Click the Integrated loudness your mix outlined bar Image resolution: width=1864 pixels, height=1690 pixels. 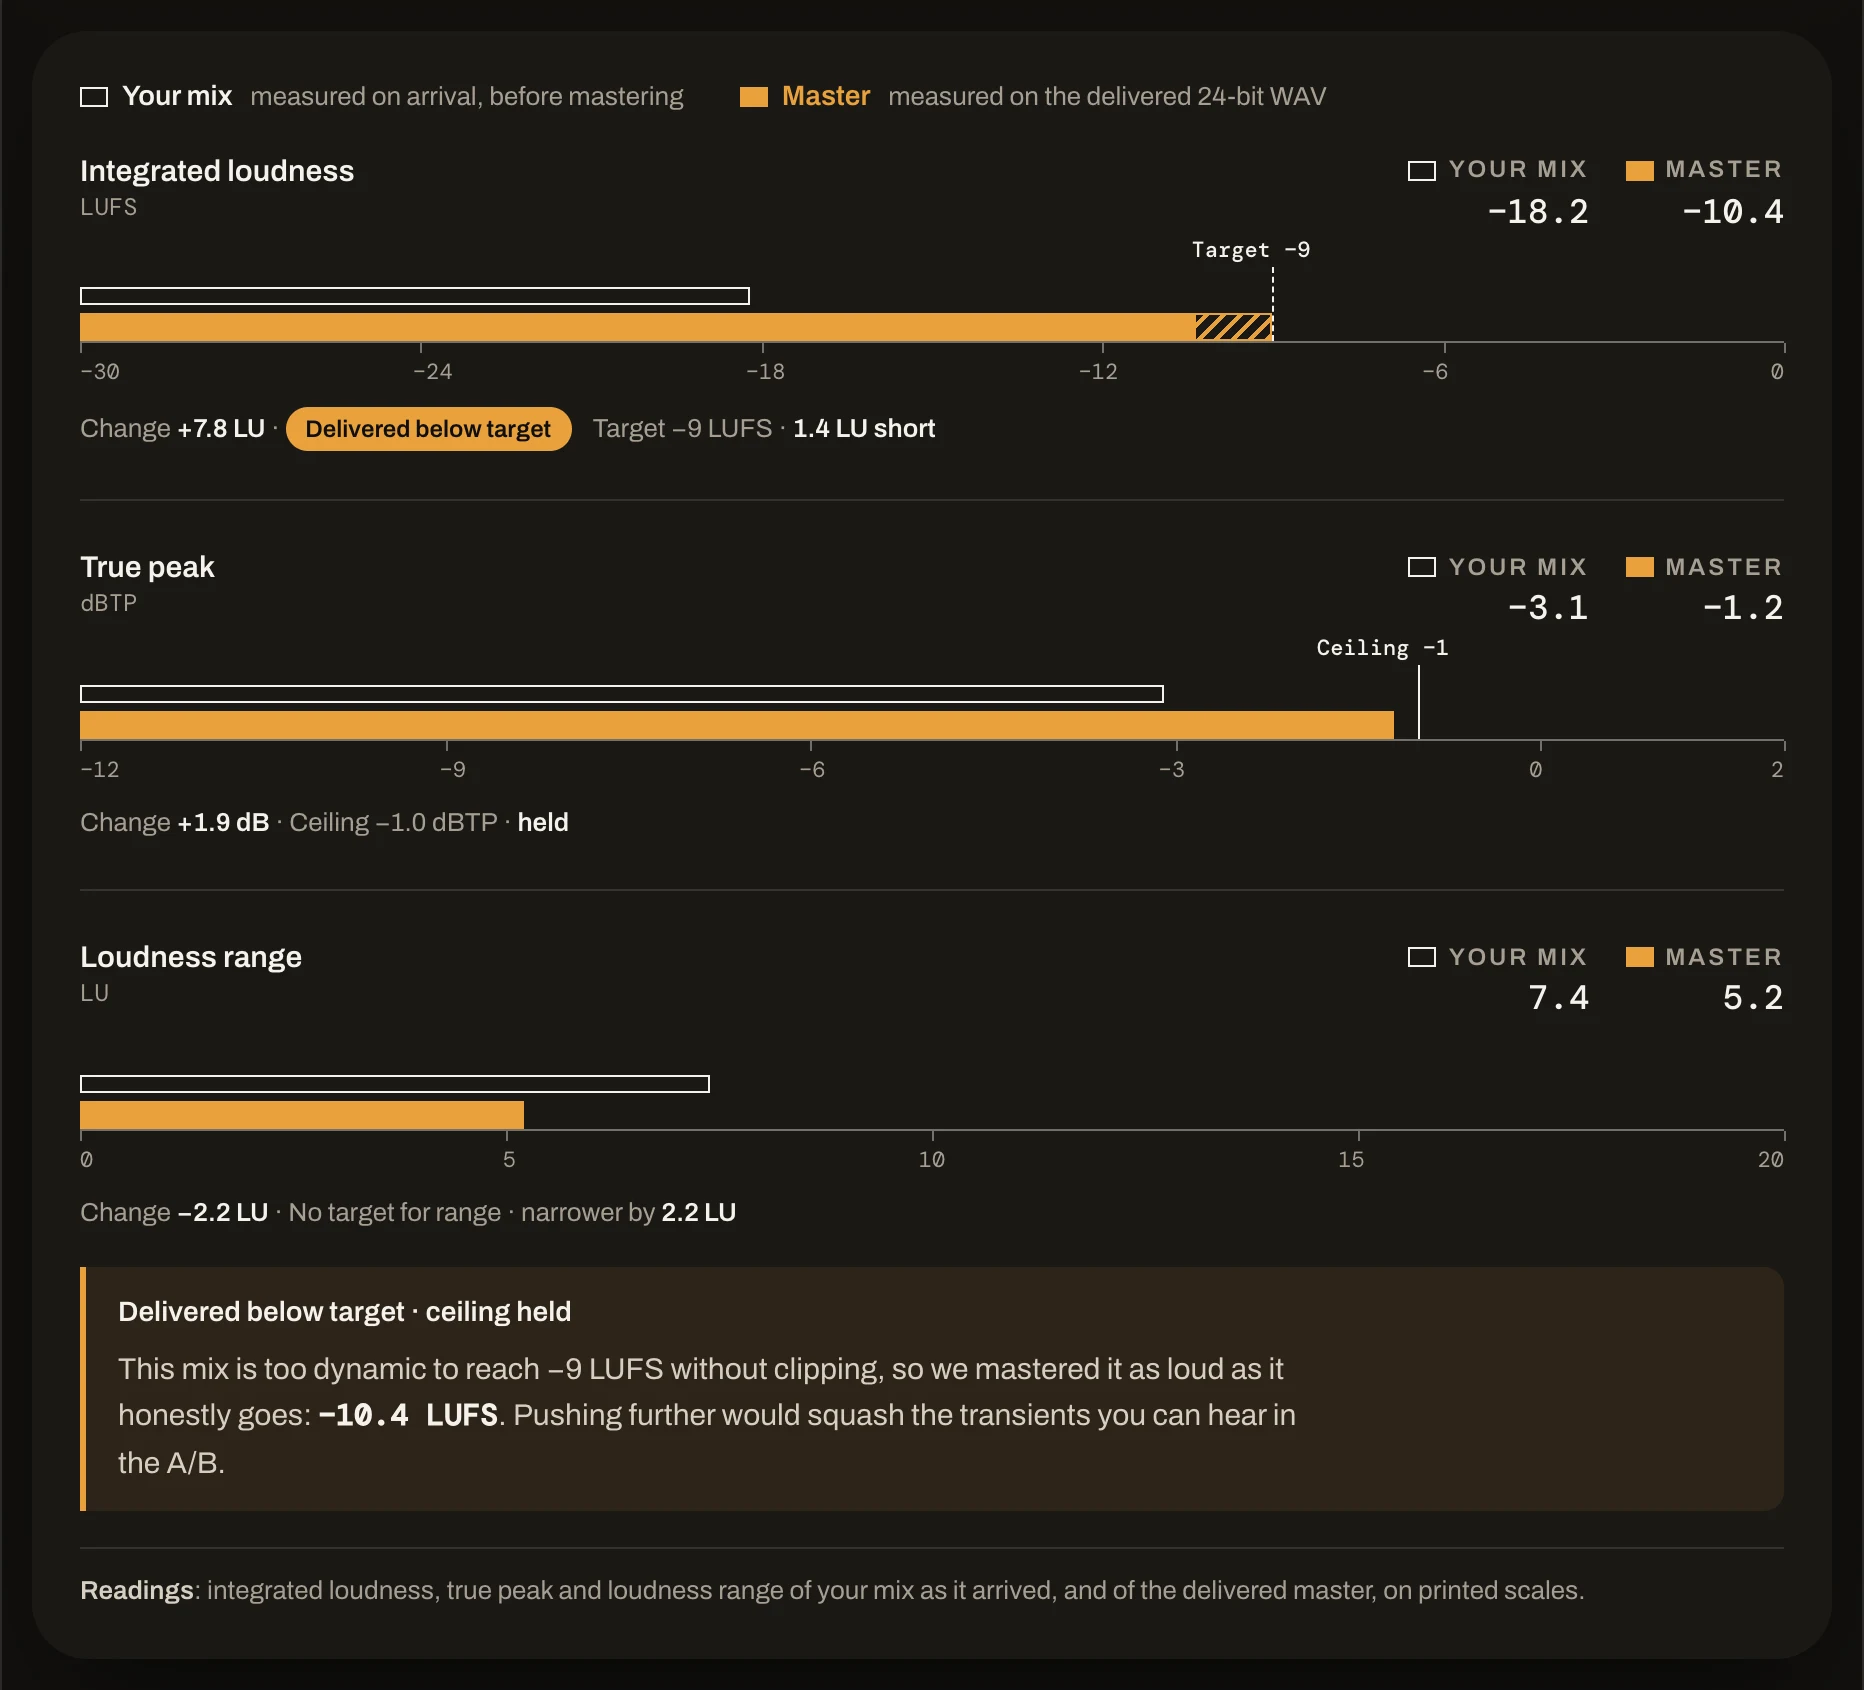pos(415,296)
